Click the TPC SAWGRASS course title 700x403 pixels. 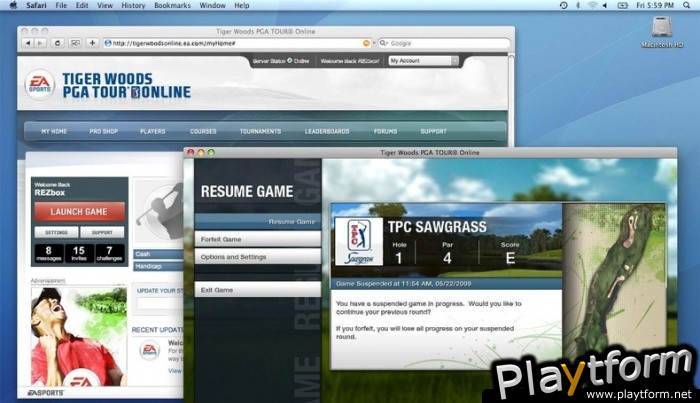pos(437,227)
